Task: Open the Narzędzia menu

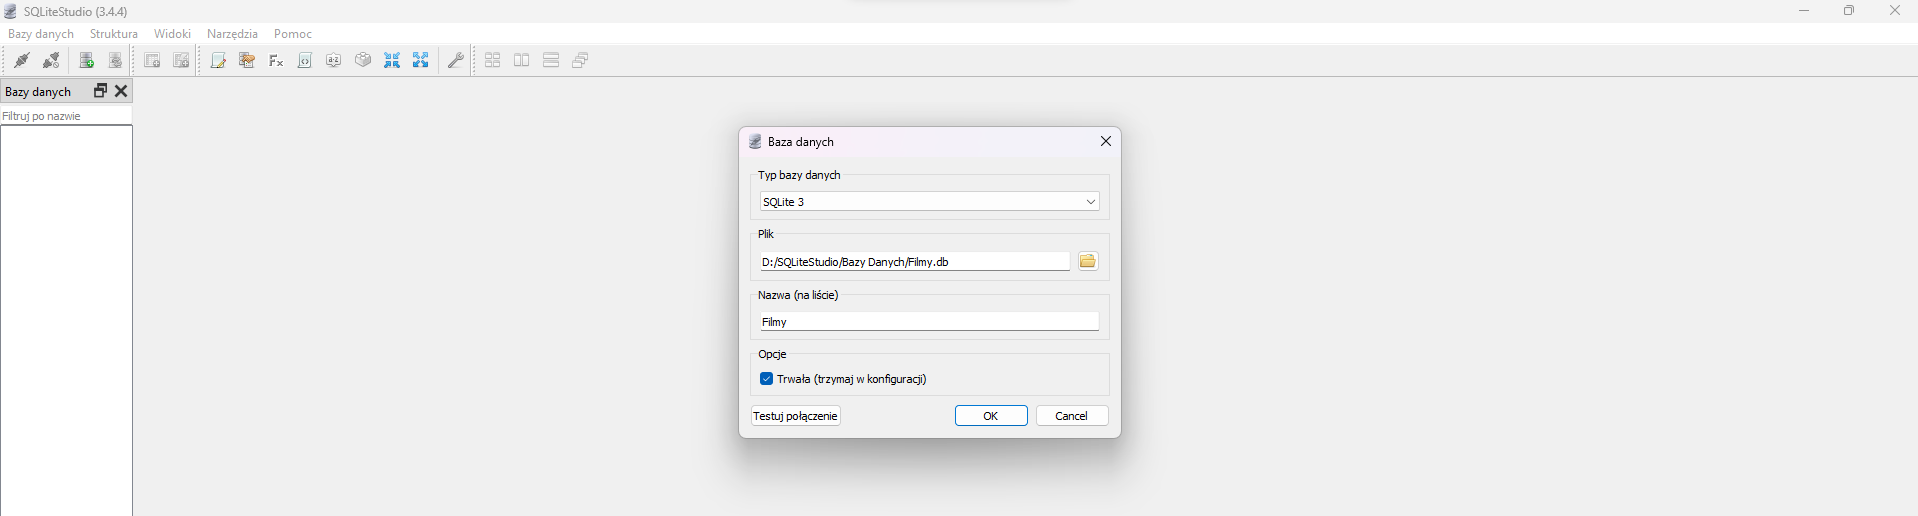Action: [x=232, y=34]
